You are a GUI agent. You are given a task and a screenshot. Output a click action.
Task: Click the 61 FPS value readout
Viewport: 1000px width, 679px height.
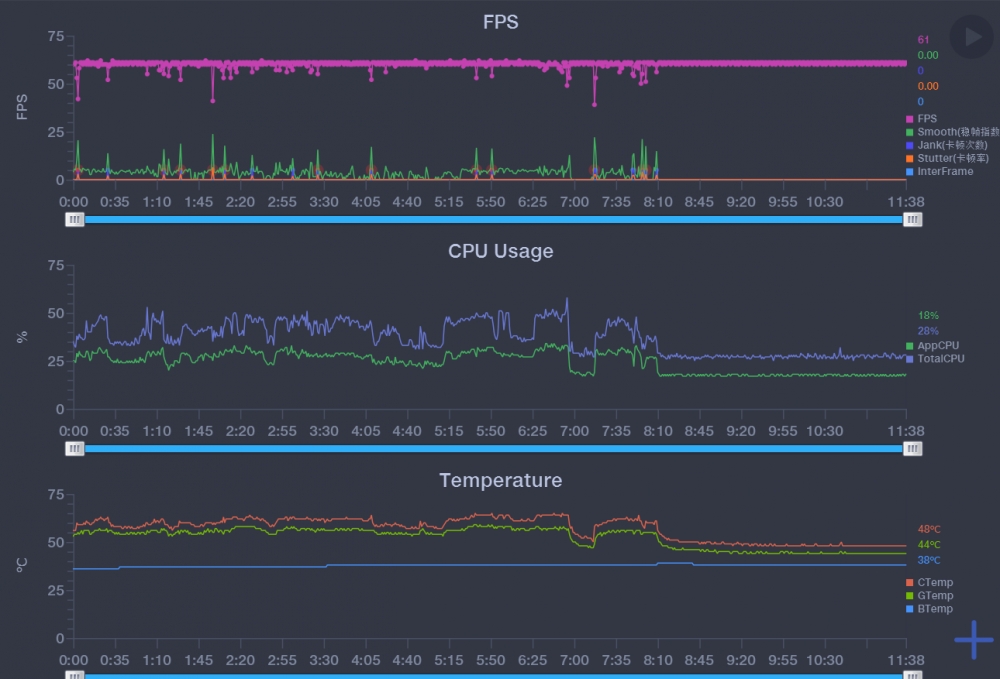point(923,40)
